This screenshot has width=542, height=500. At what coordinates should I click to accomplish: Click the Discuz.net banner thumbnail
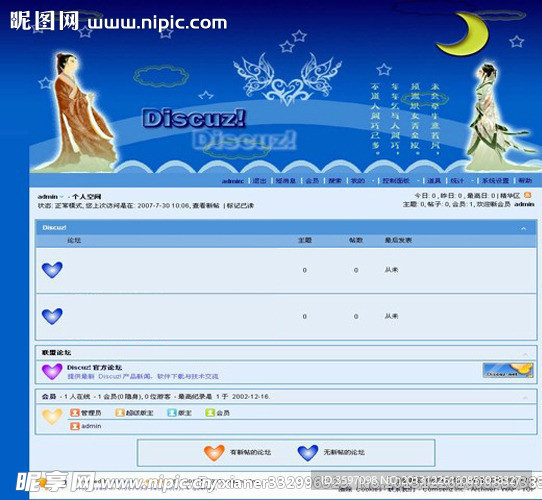508,370
